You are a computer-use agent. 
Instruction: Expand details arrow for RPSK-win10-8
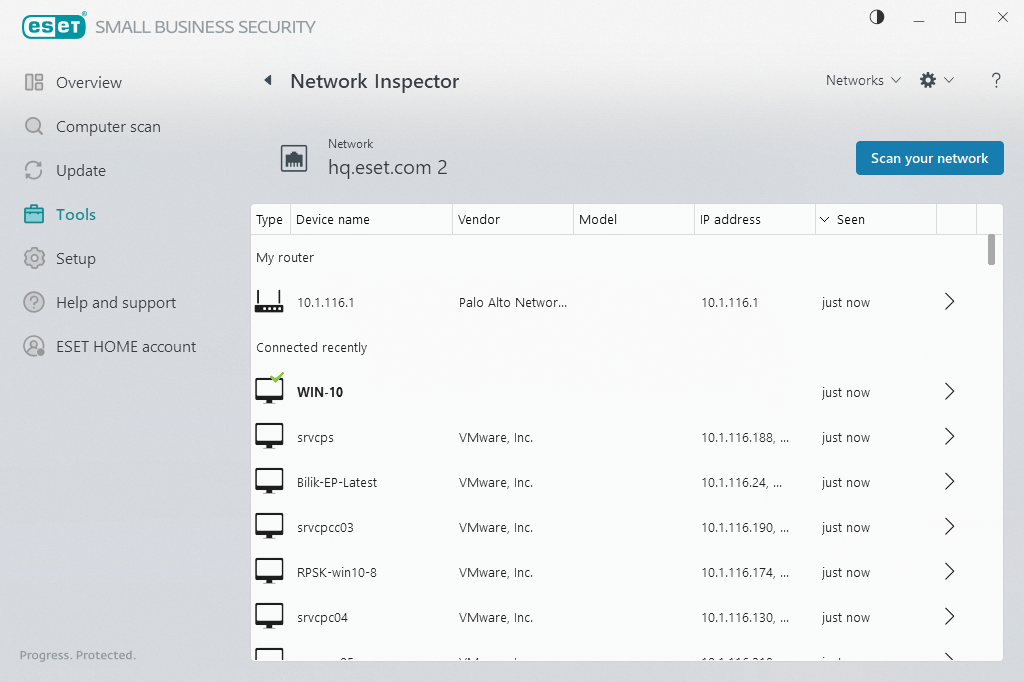(x=950, y=572)
